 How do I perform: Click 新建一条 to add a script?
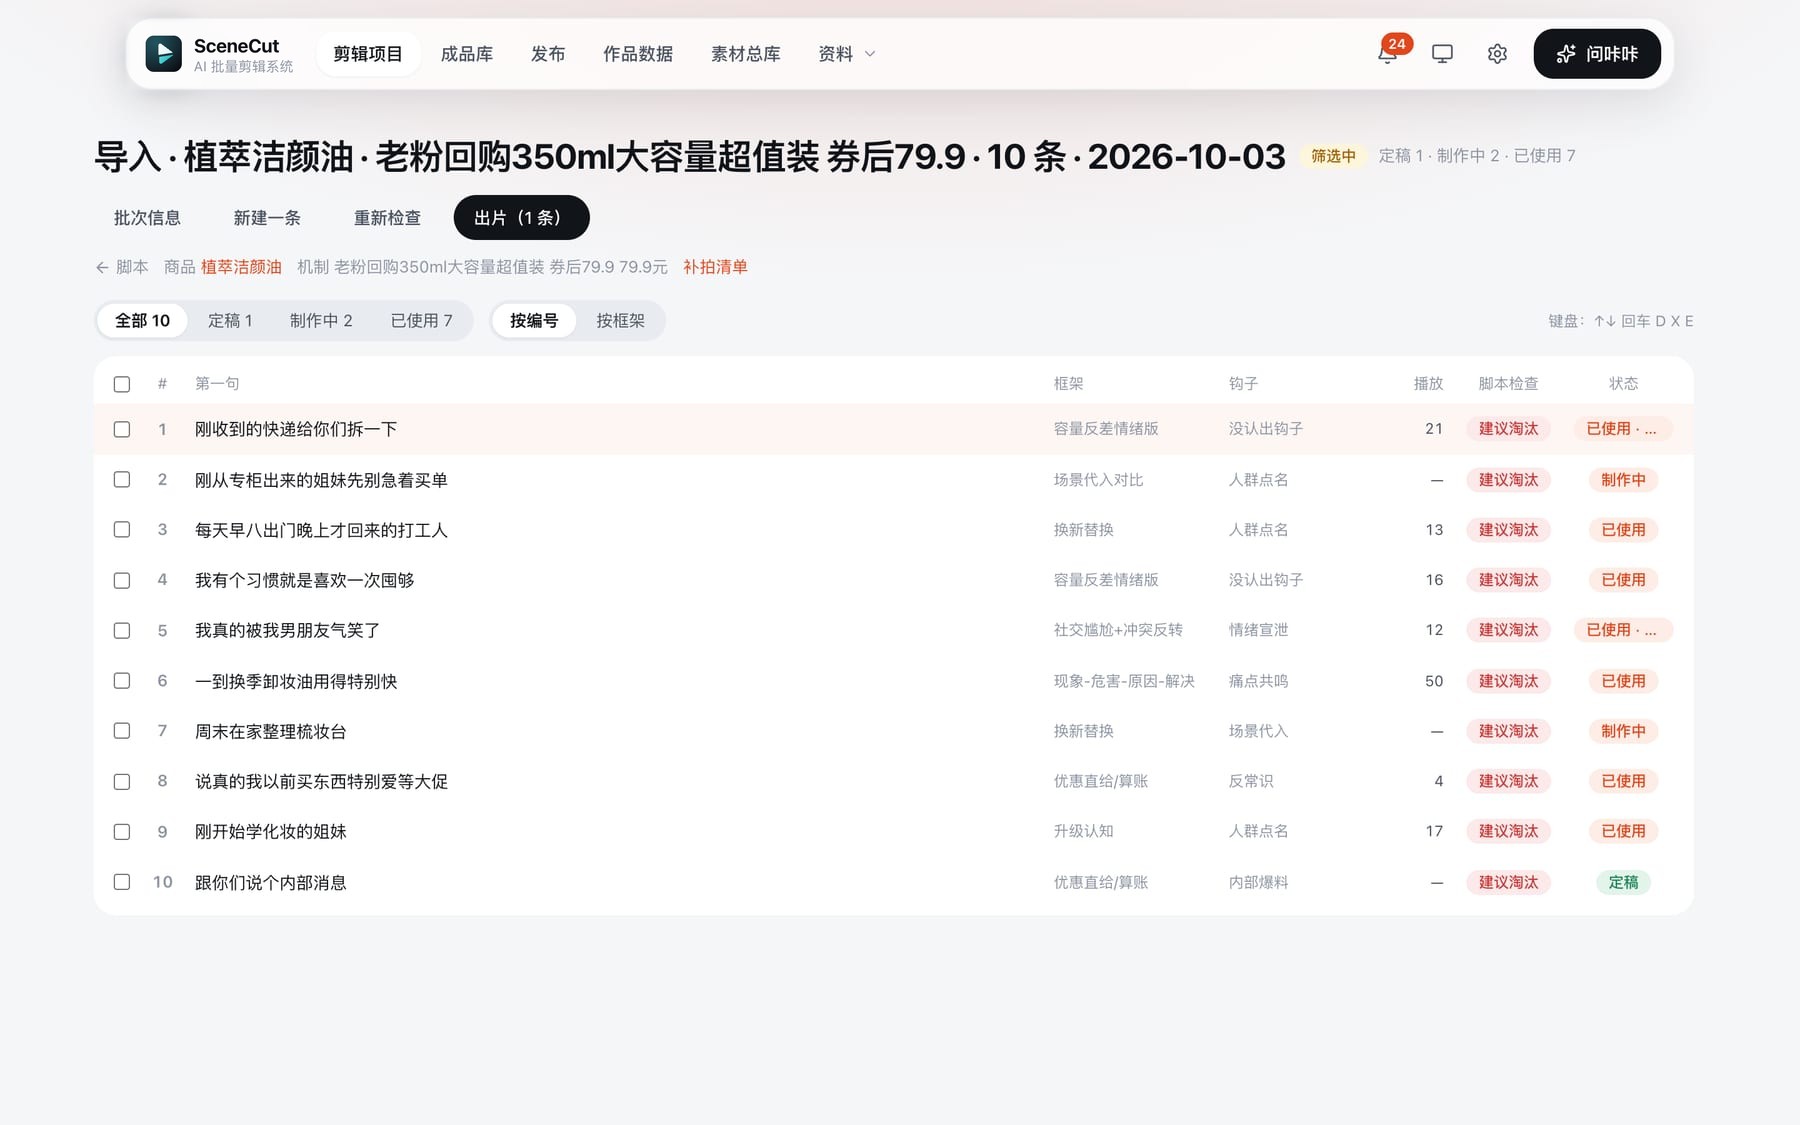[x=267, y=218]
